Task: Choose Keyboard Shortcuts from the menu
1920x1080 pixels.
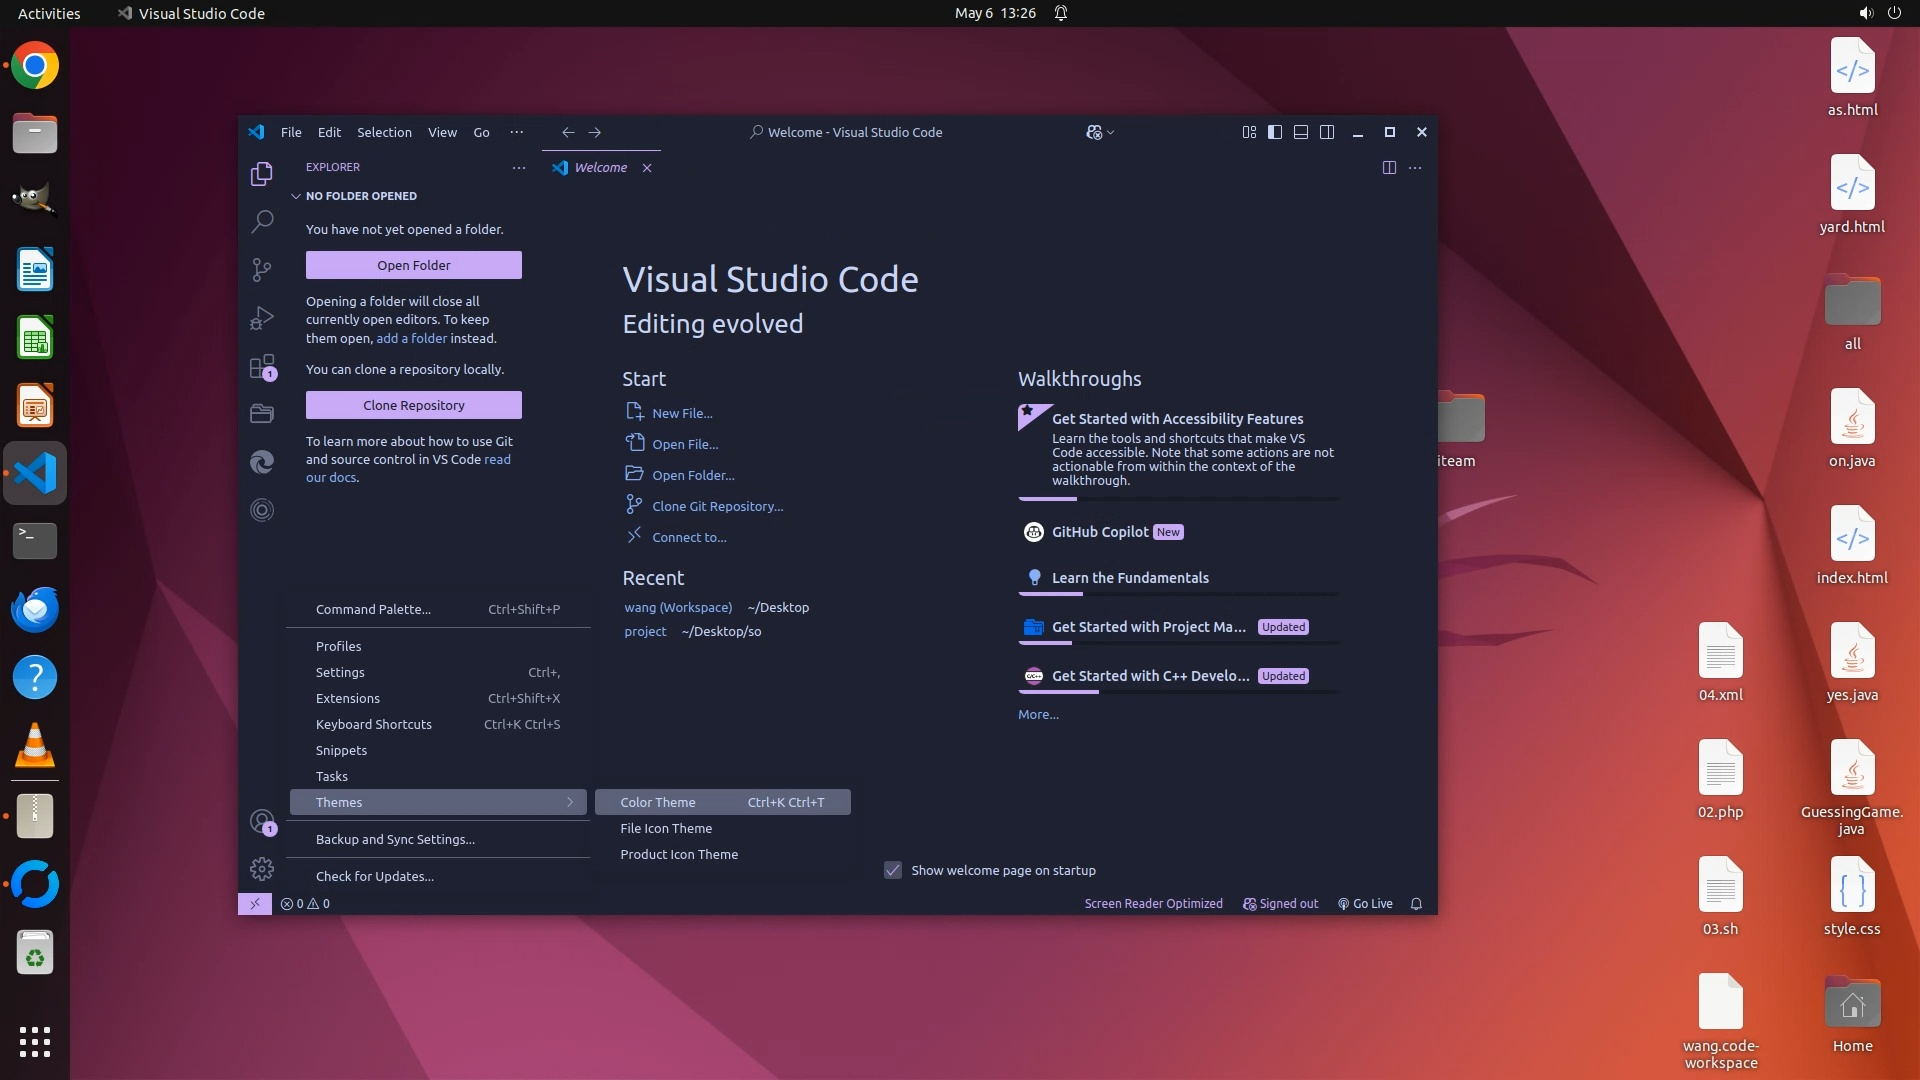Action: click(x=374, y=724)
